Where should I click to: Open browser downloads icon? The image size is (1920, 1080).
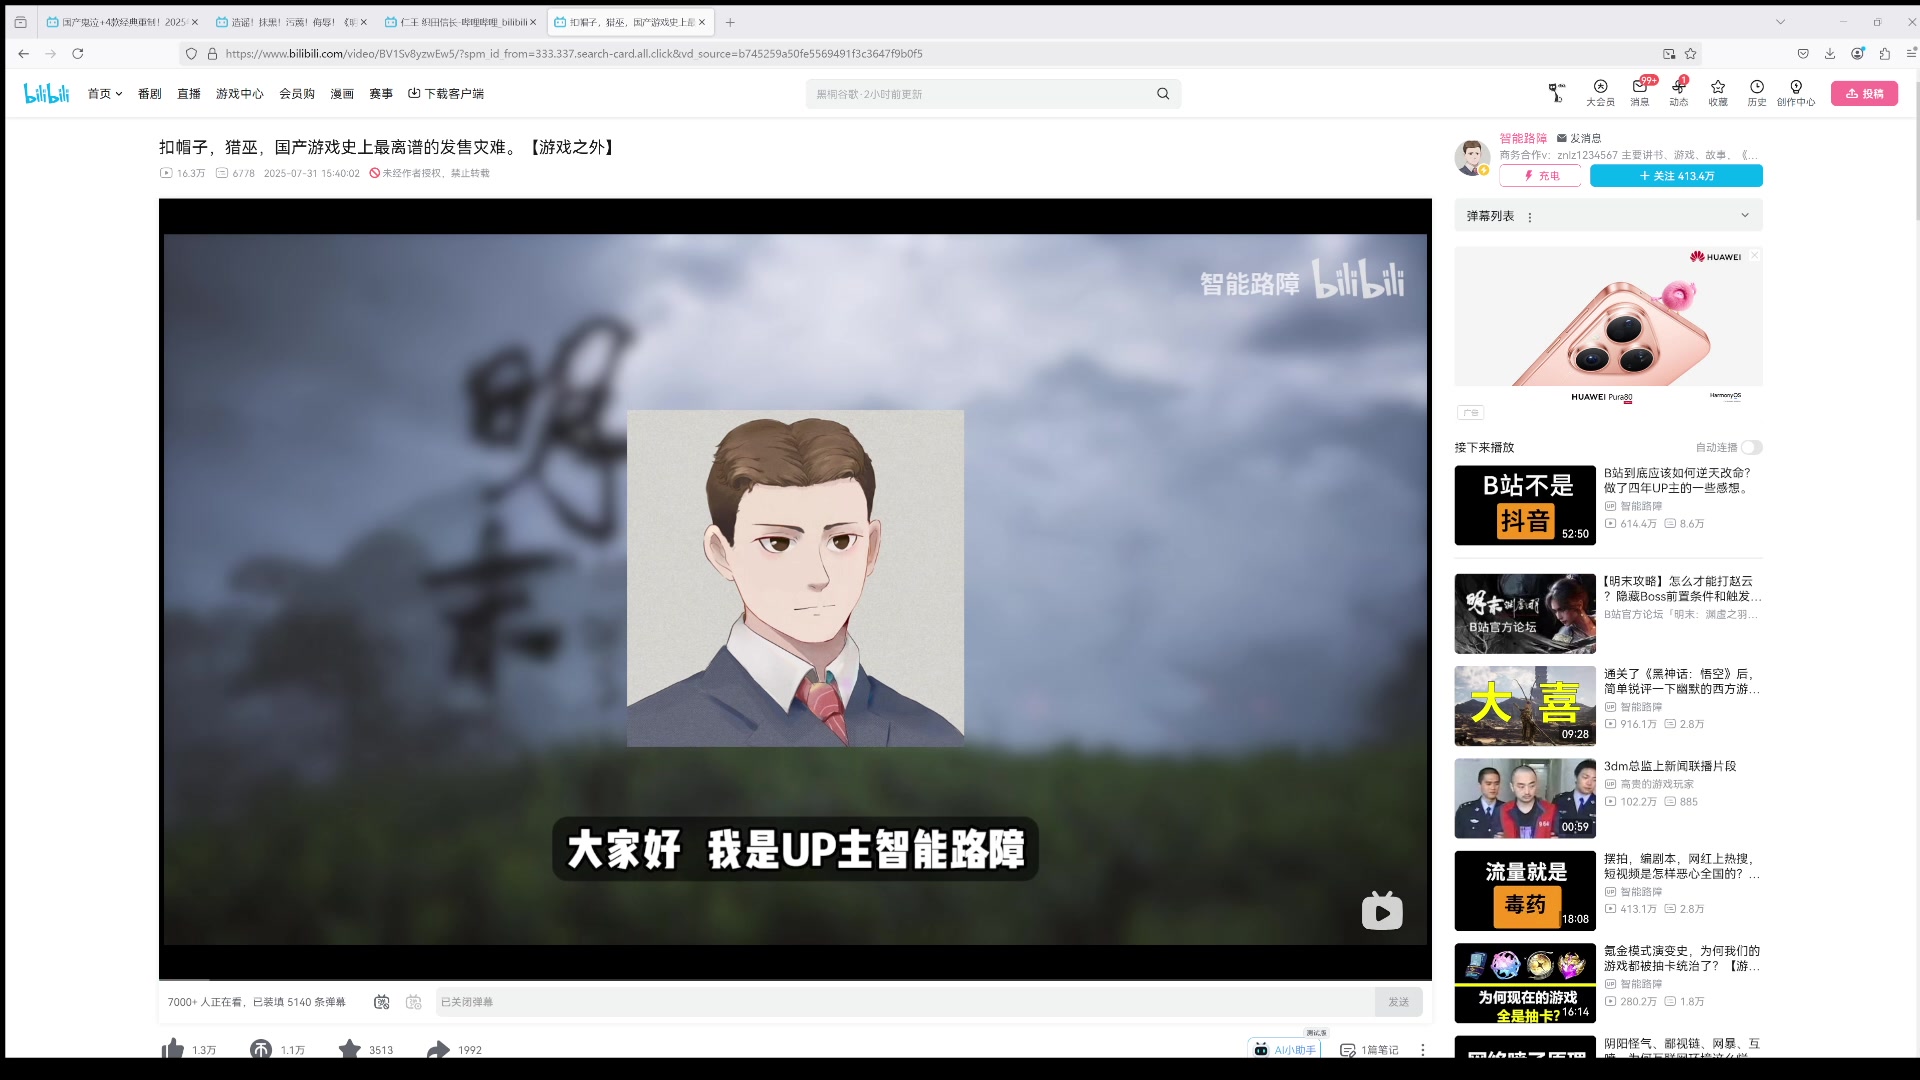[x=1830, y=54]
